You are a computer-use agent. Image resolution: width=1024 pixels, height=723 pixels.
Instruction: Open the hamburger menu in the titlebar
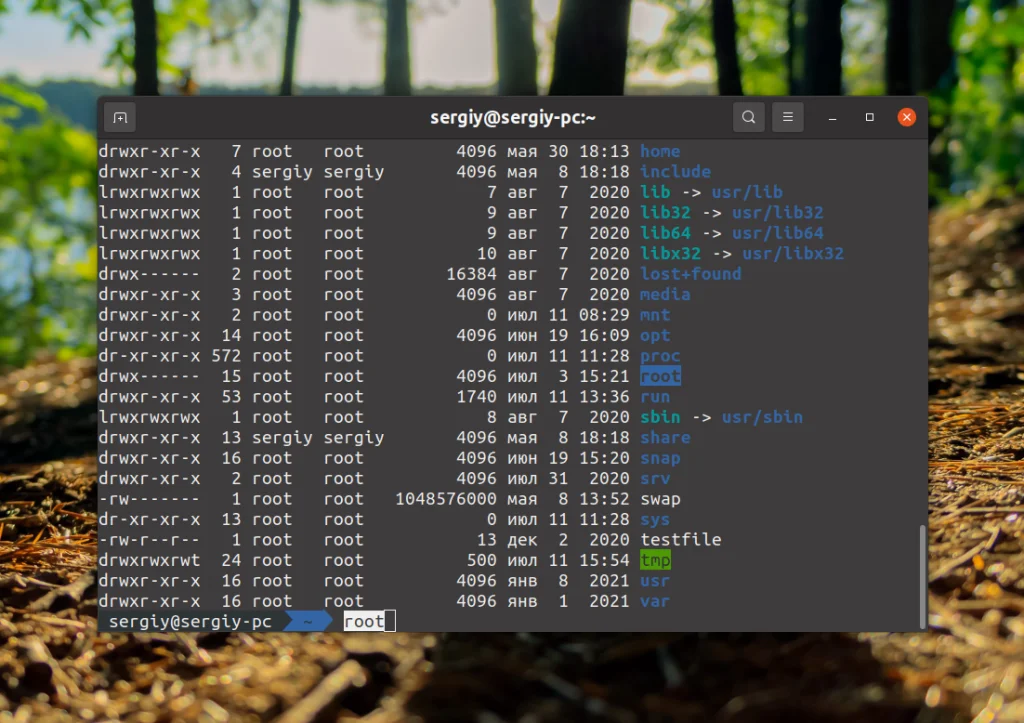(787, 117)
